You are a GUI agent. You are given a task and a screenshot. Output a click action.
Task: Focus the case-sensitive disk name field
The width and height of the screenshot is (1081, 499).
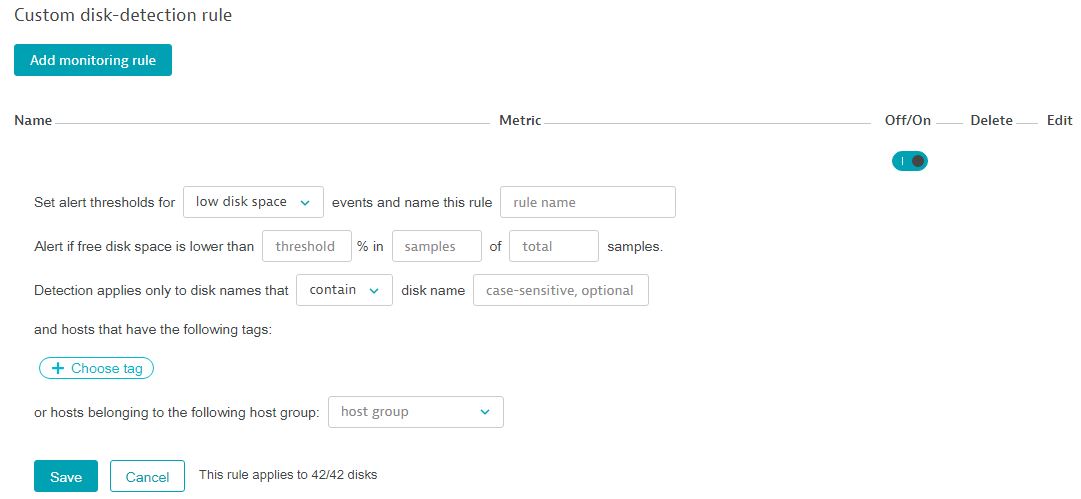click(x=560, y=290)
